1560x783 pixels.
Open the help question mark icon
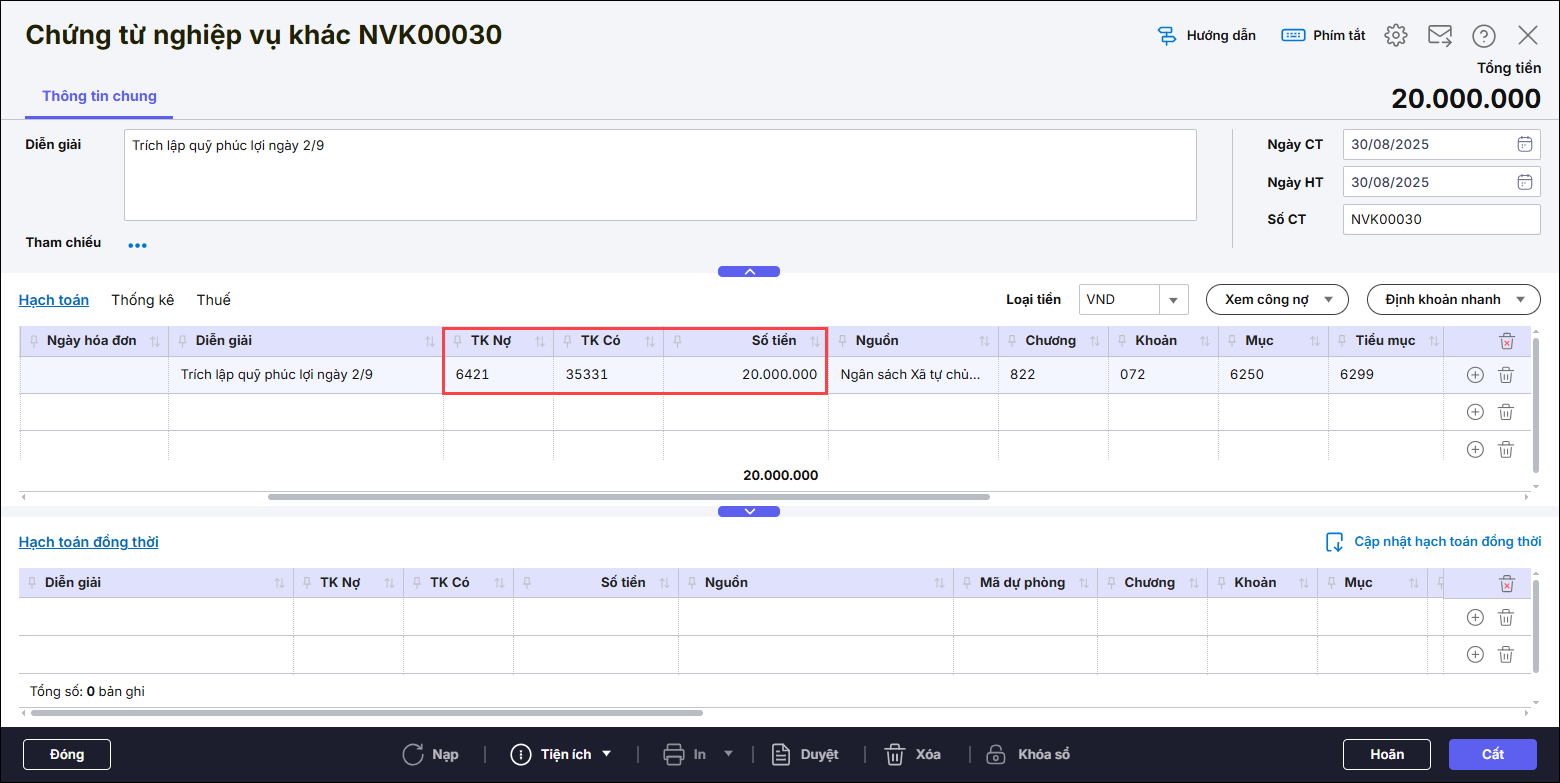[1483, 36]
